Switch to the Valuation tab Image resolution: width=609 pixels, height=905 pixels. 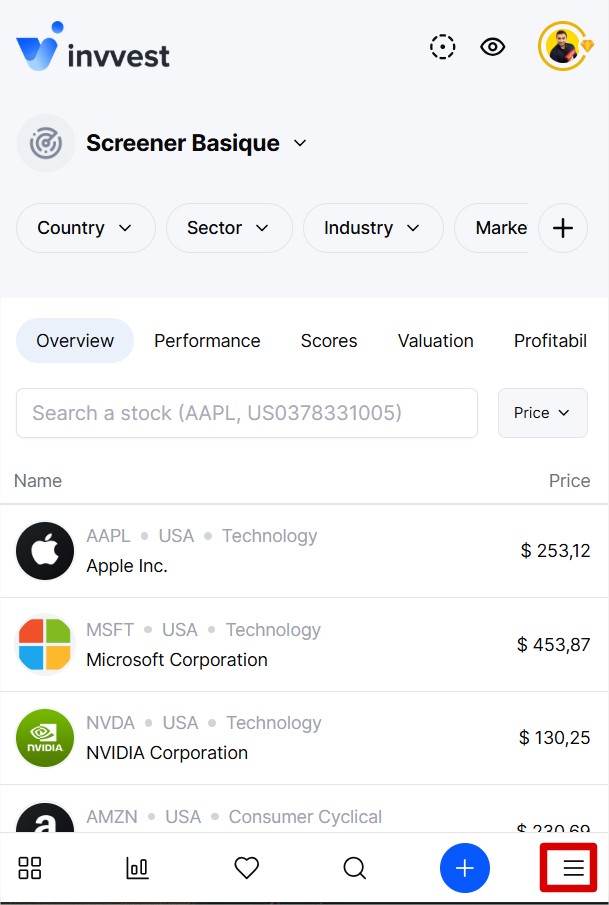tap(436, 341)
